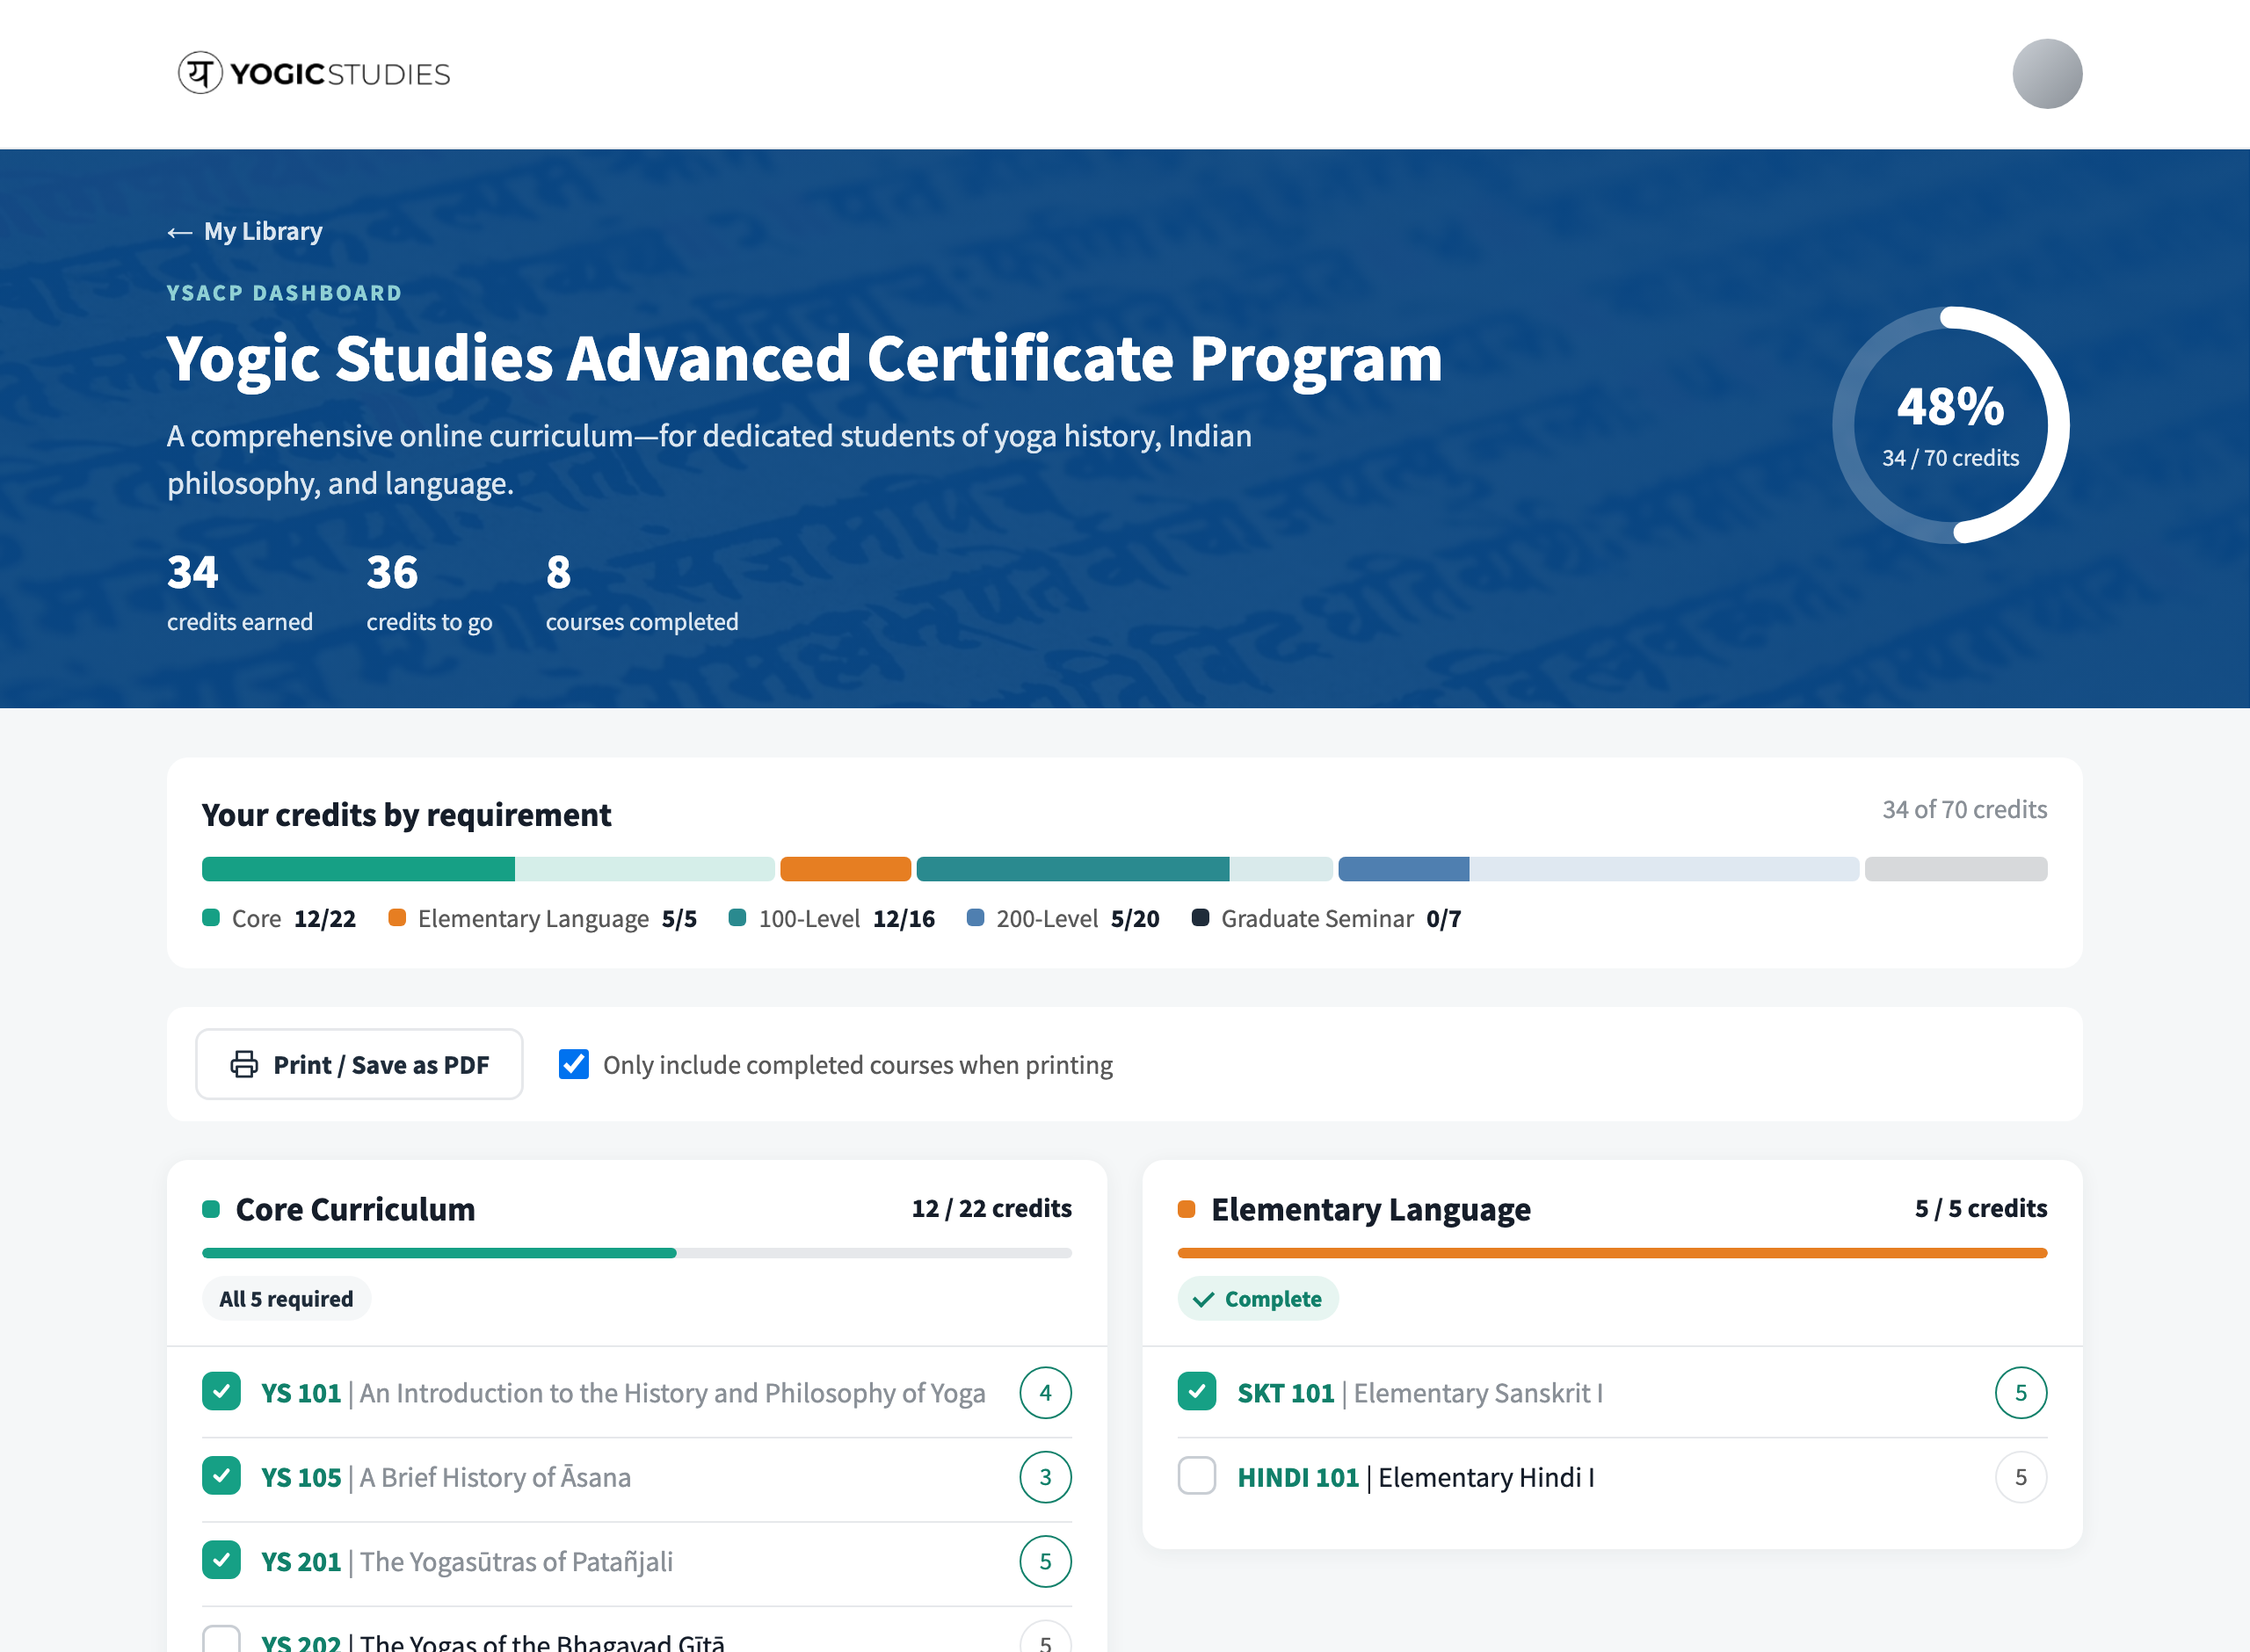This screenshot has height=1652, width=2250.
Task: Check the HINDI 101 course checkbox
Action: [x=1196, y=1476]
